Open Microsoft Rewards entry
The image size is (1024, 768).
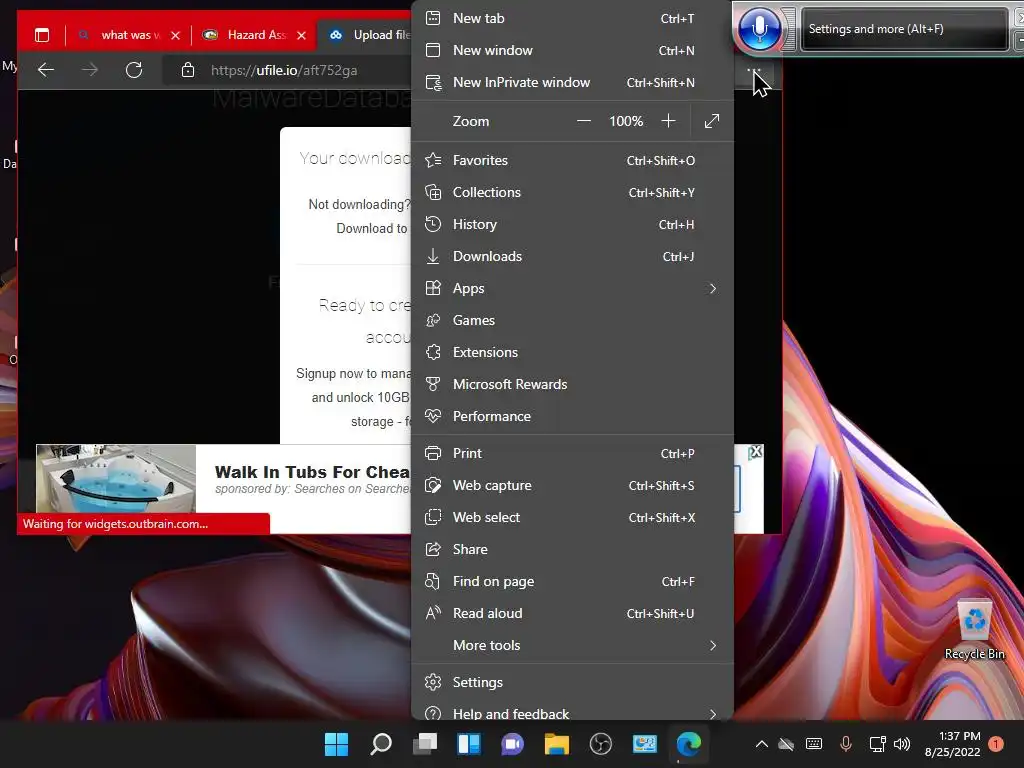[572, 384]
